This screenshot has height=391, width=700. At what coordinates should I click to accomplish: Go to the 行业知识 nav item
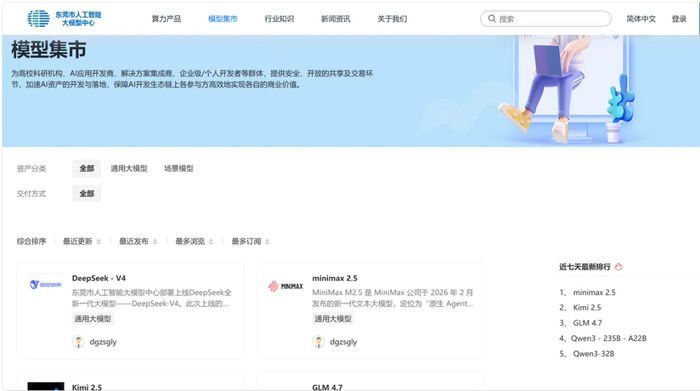click(279, 19)
